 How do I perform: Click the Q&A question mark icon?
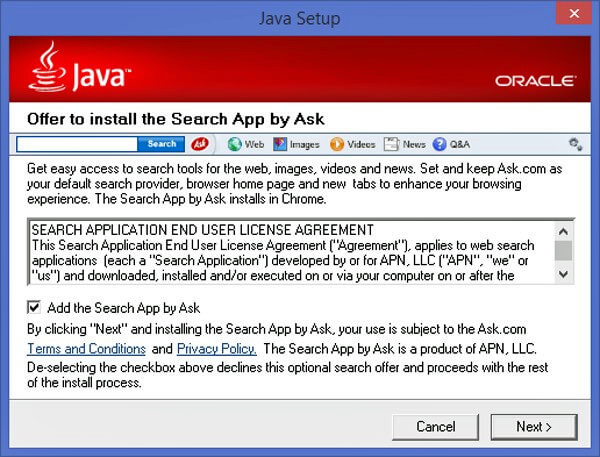pyautogui.click(x=439, y=144)
